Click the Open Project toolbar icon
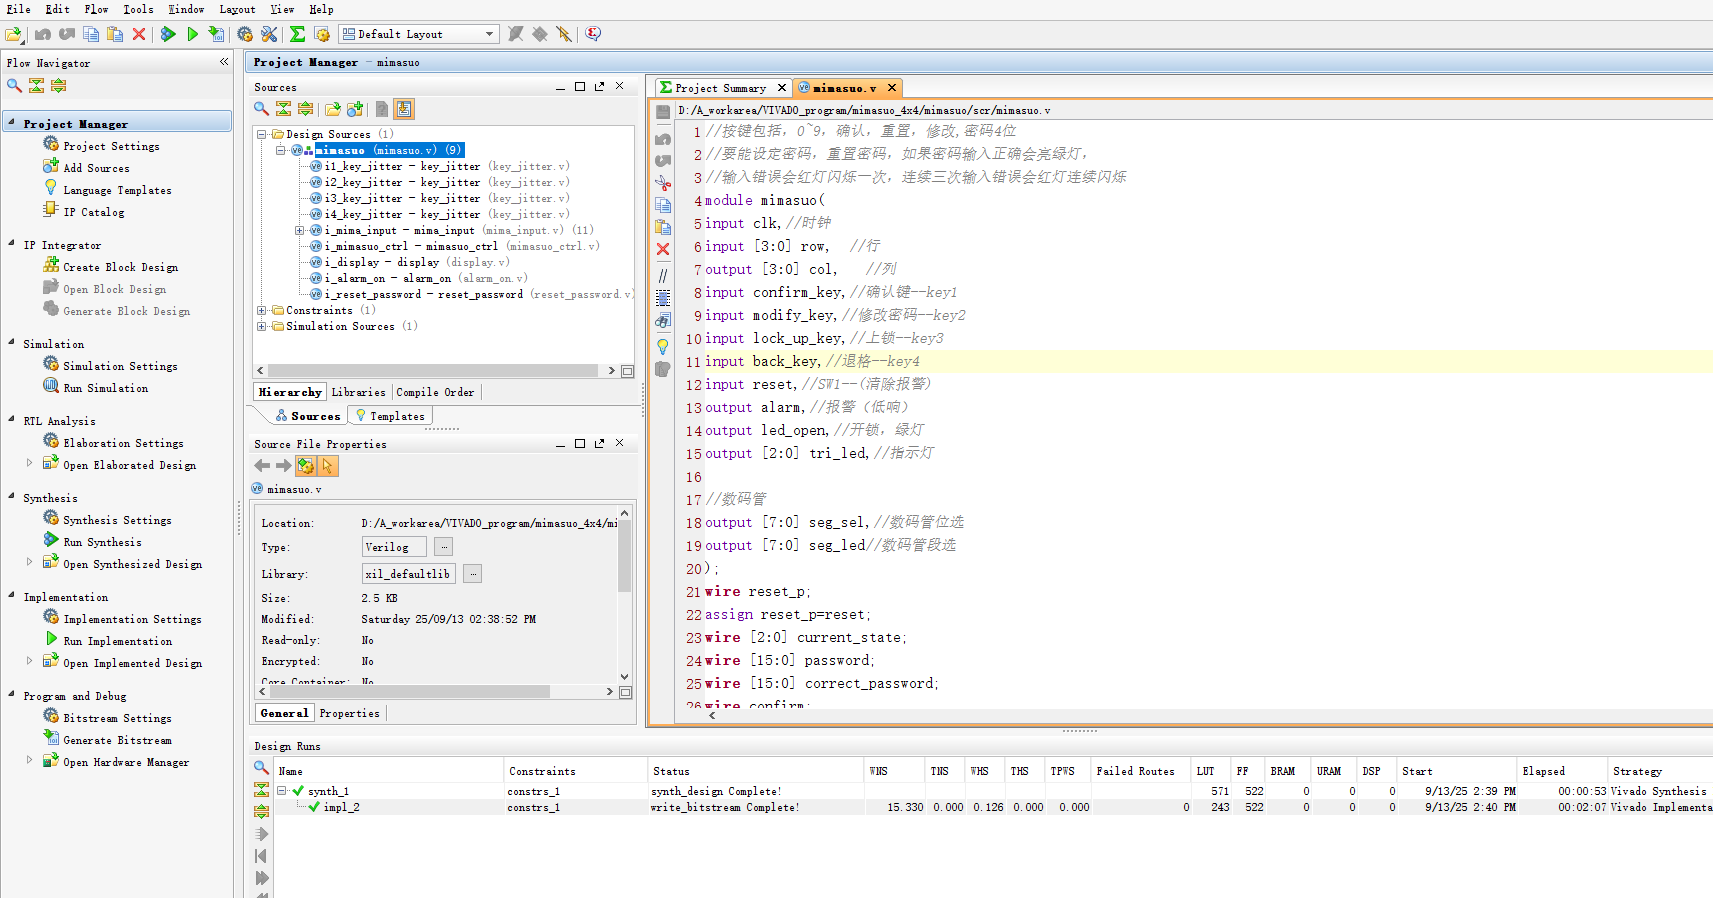This screenshot has width=1713, height=898. click(x=13, y=34)
